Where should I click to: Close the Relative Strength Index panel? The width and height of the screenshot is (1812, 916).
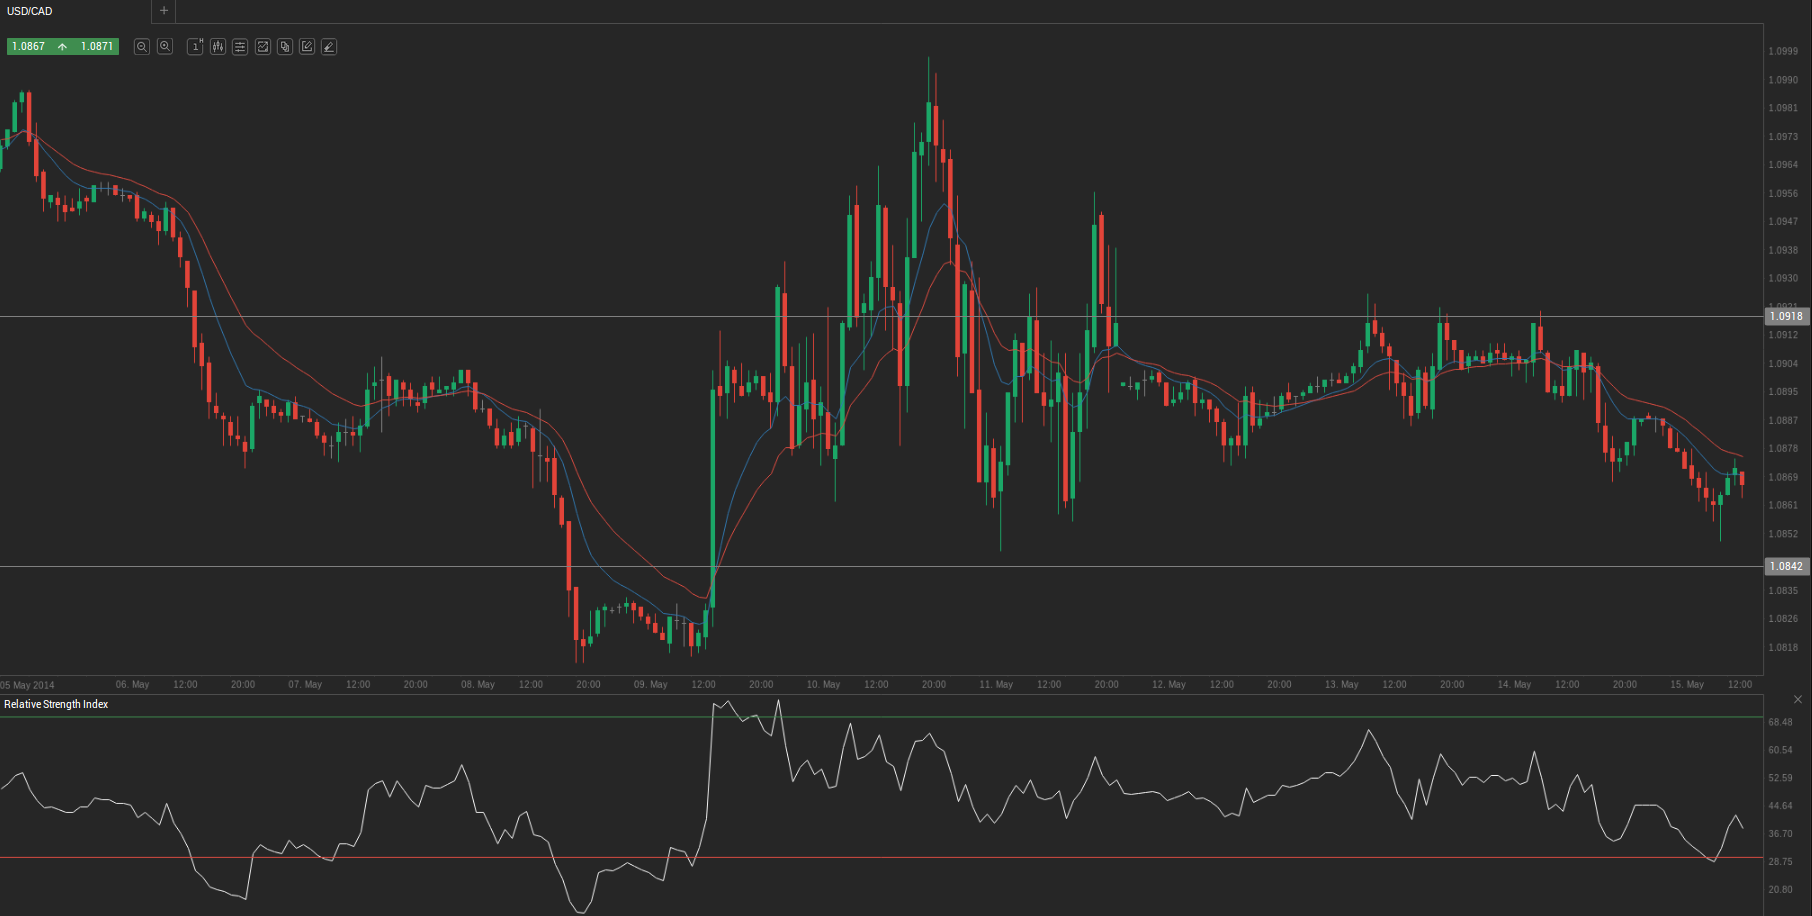tap(1798, 699)
